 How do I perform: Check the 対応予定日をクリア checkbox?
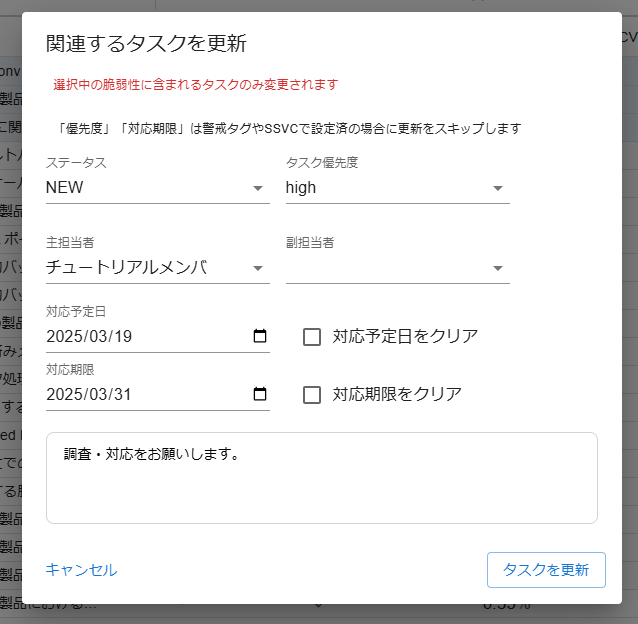pyautogui.click(x=312, y=337)
